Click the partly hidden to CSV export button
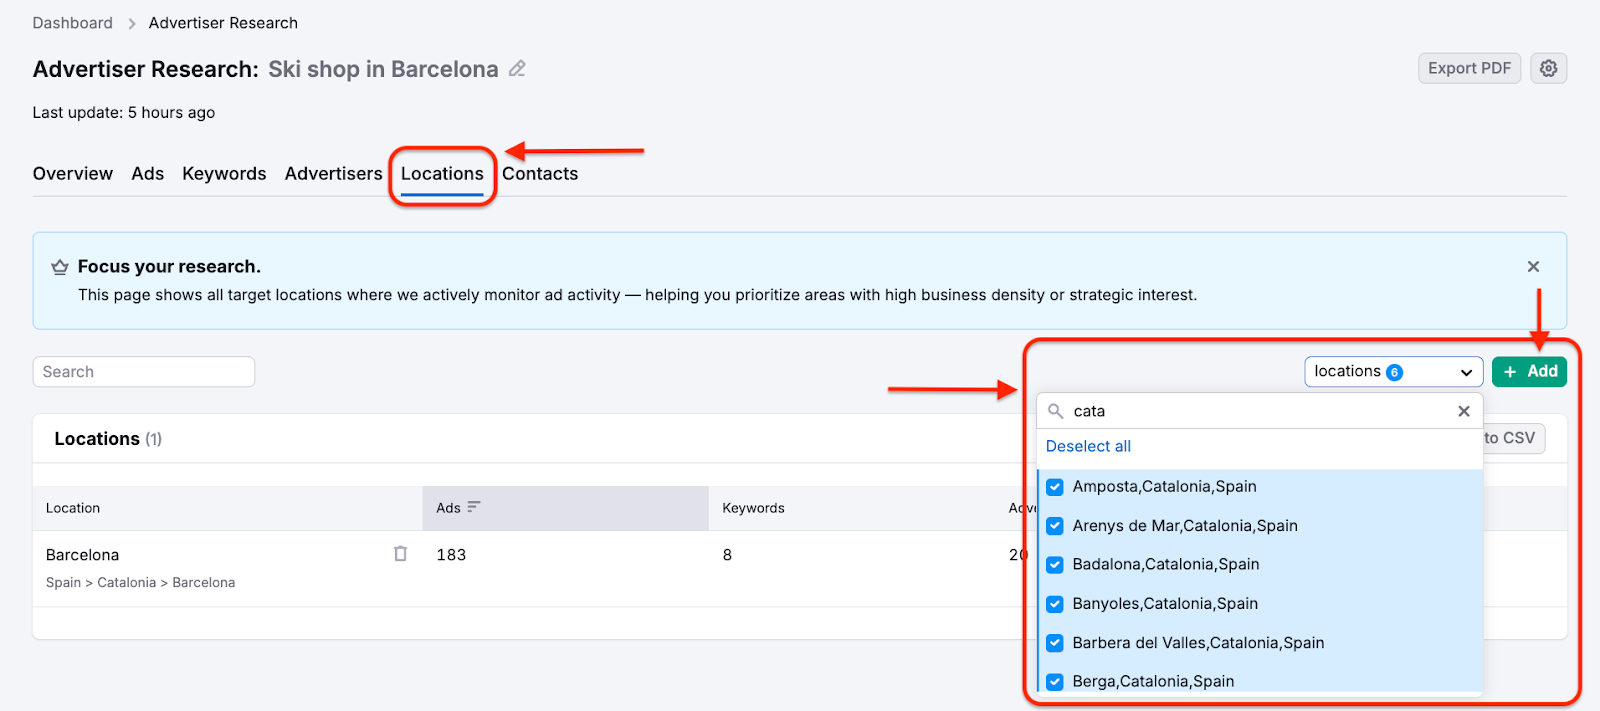Image resolution: width=1600 pixels, height=711 pixels. coord(1514,438)
